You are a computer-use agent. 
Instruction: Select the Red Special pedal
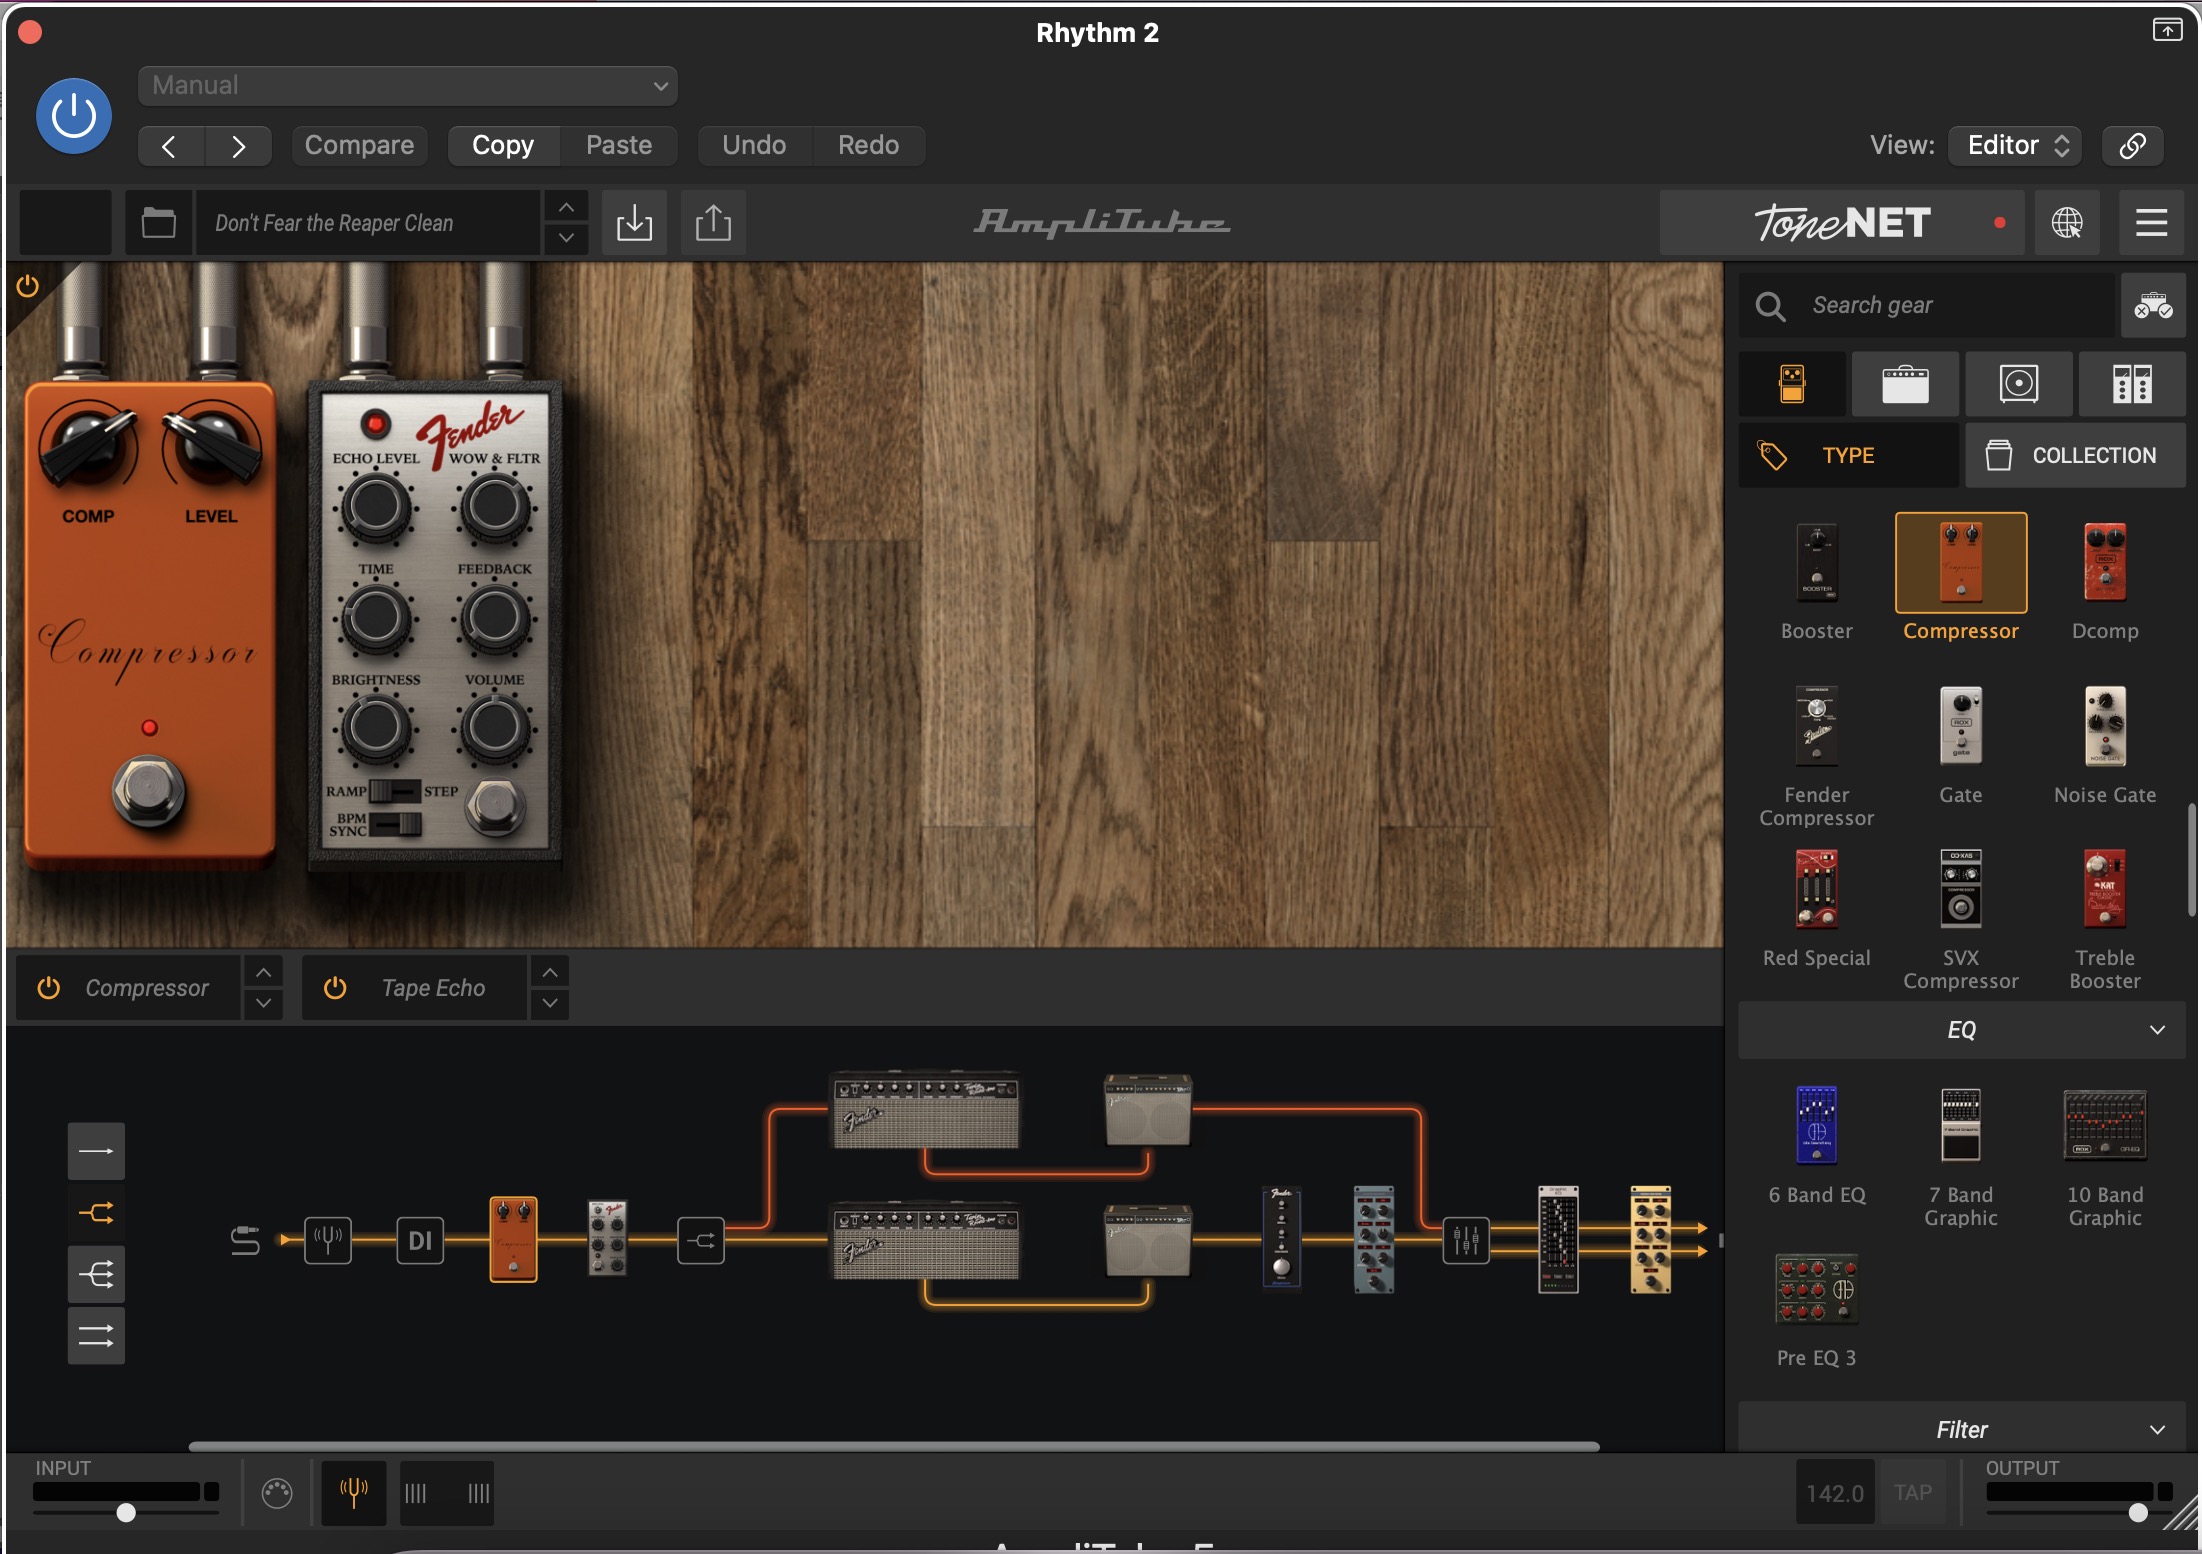point(1817,890)
